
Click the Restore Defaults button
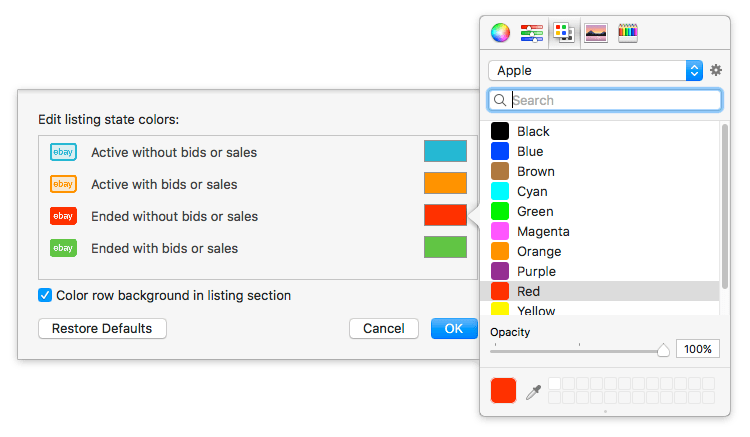tap(102, 328)
